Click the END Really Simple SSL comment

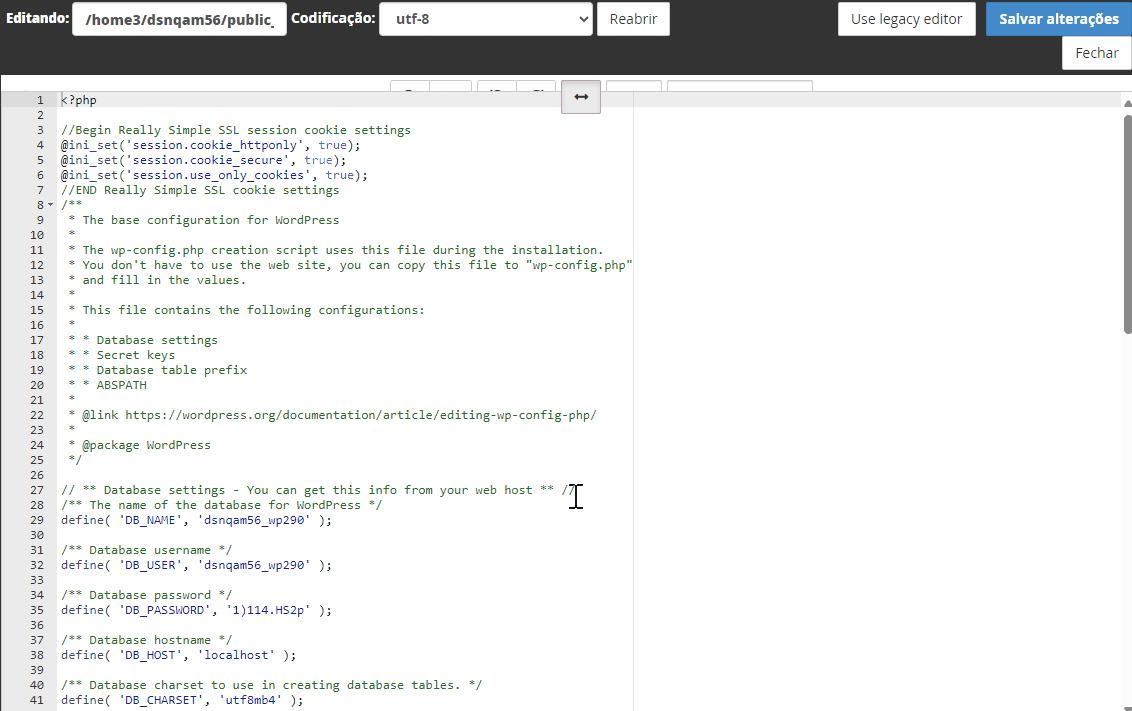point(200,191)
